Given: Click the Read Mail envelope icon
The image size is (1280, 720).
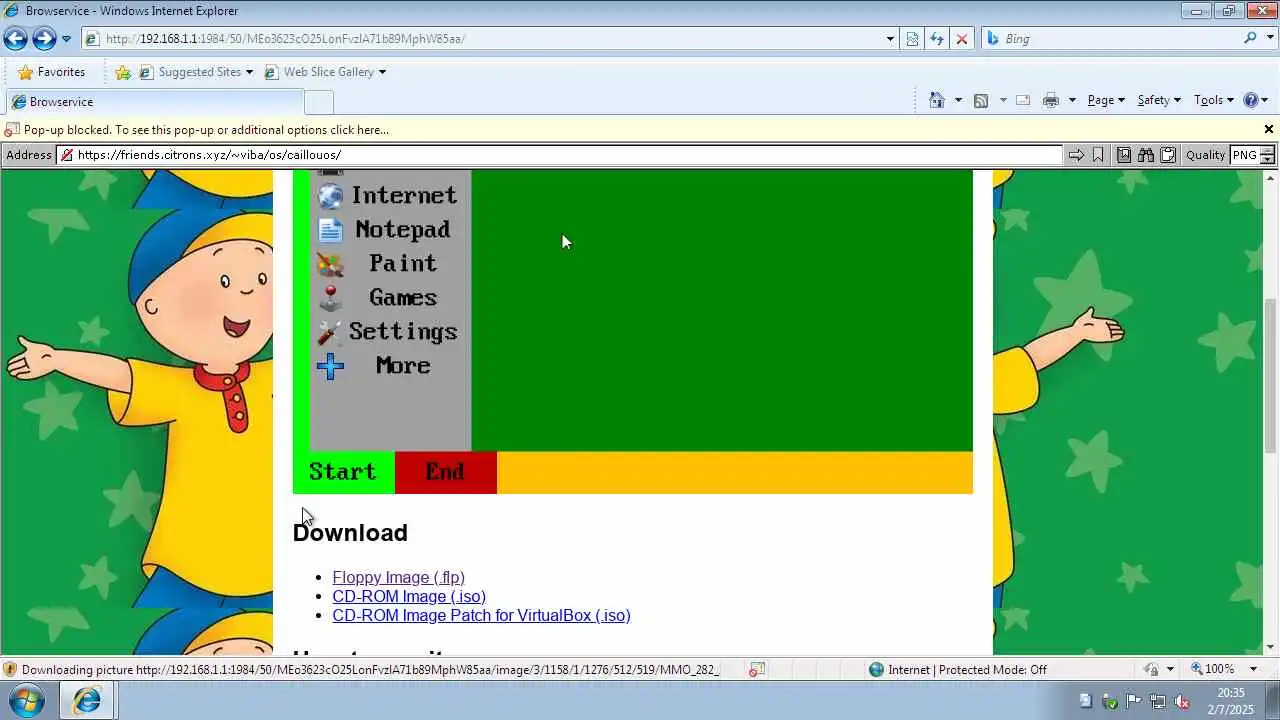Looking at the screenshot, I should click(1023, 100).
